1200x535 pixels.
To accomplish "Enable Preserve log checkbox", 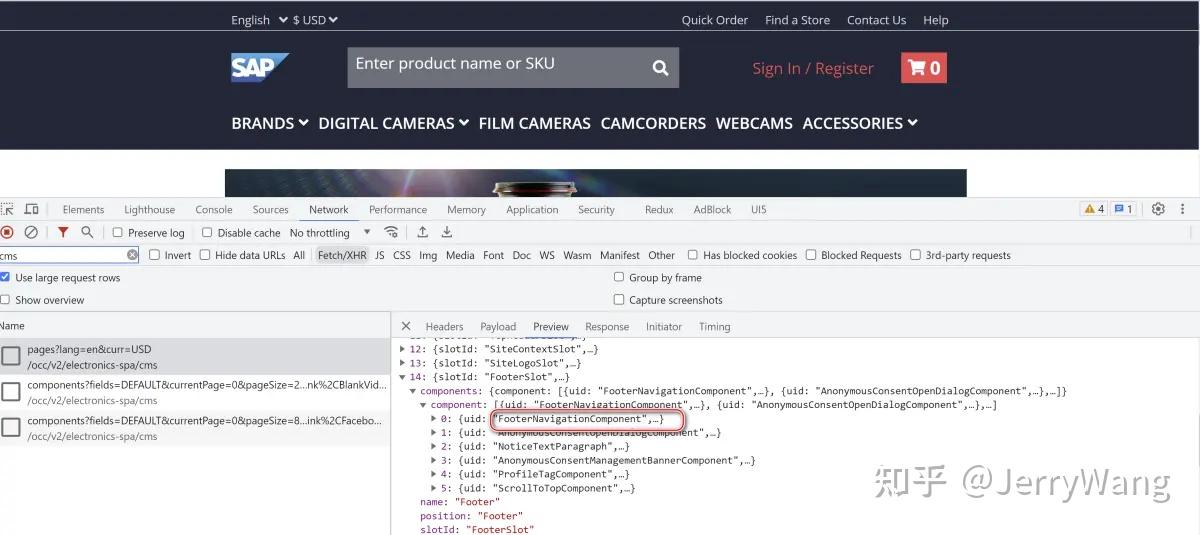I will [118, 233].
